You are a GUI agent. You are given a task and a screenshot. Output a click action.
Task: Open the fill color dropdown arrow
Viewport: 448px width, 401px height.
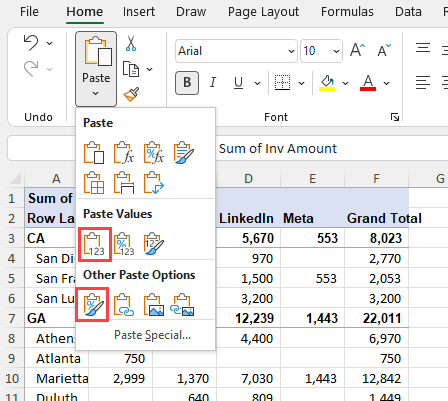345,83
